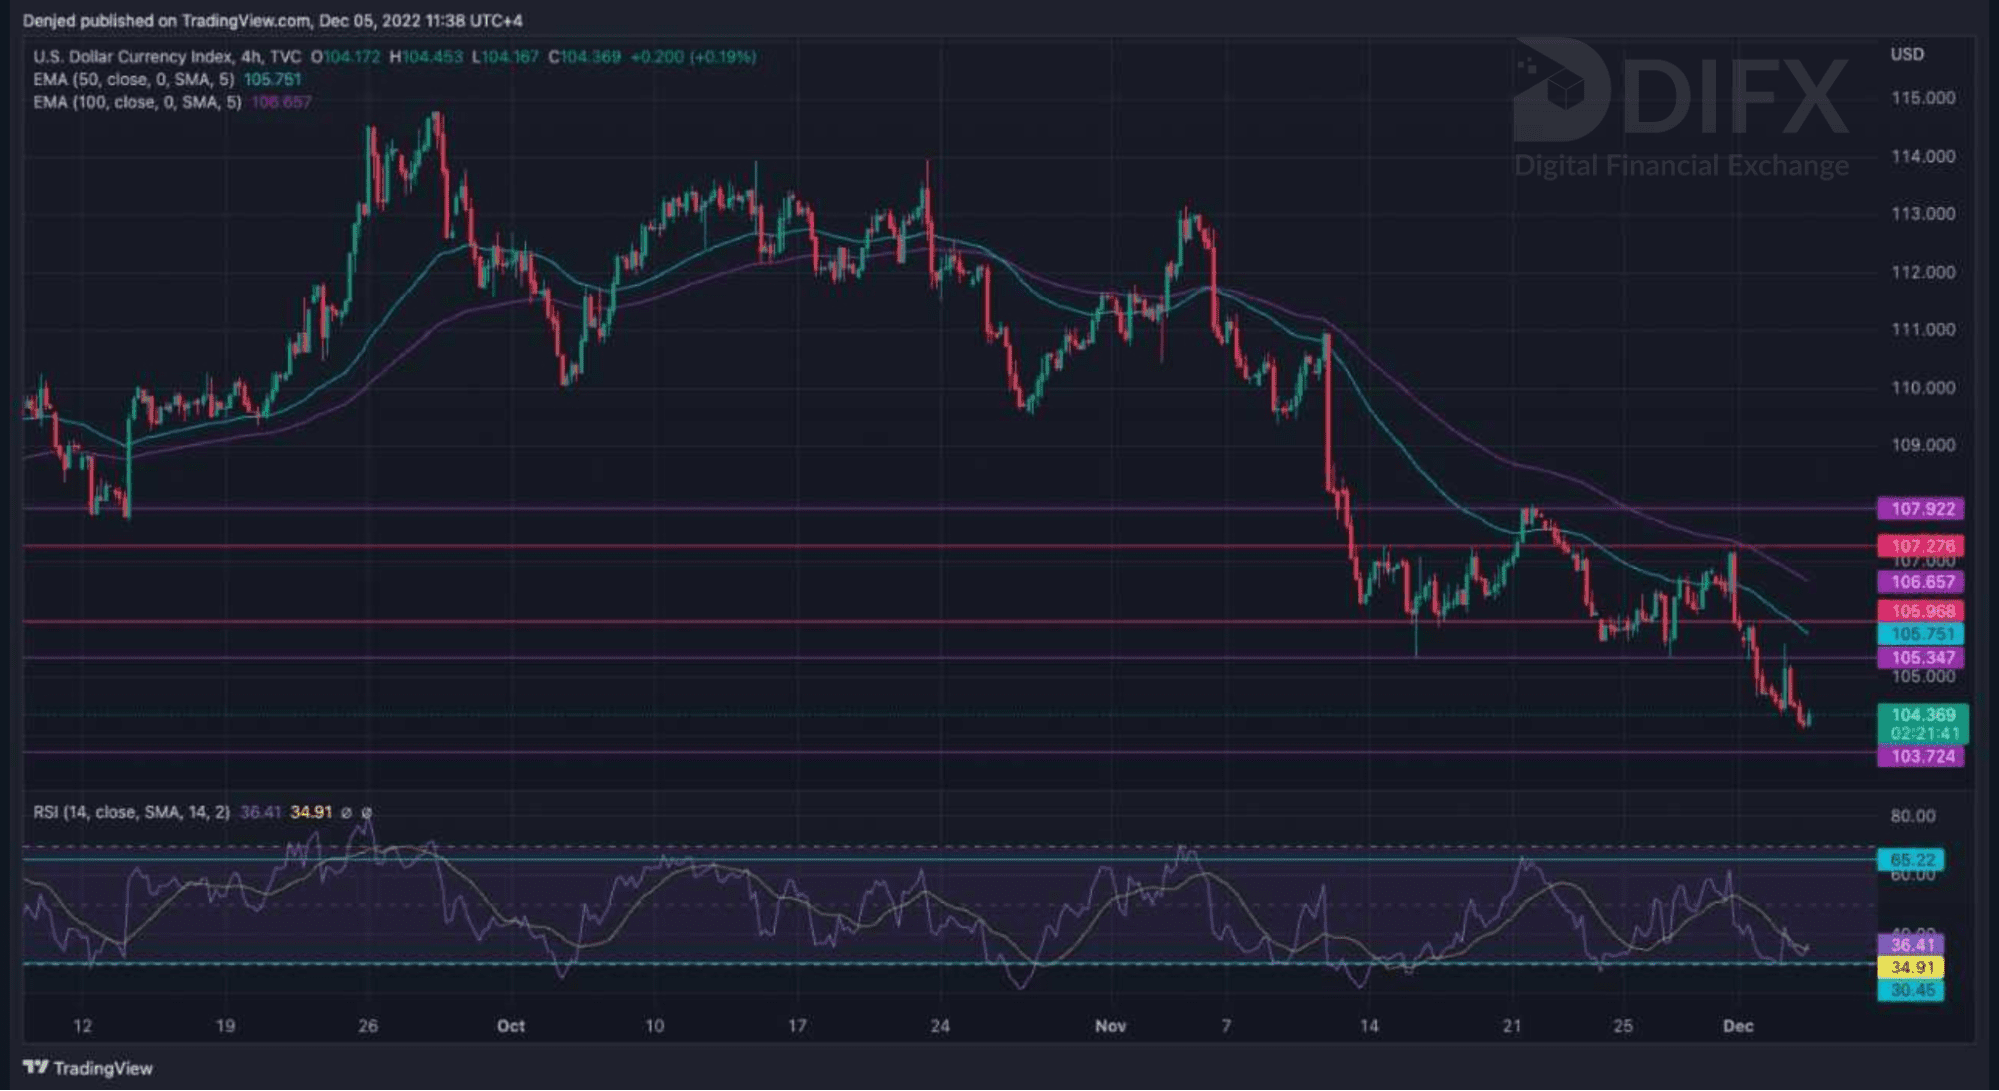Click the 105.751 teal EMA price tag

pos(1921,634)
